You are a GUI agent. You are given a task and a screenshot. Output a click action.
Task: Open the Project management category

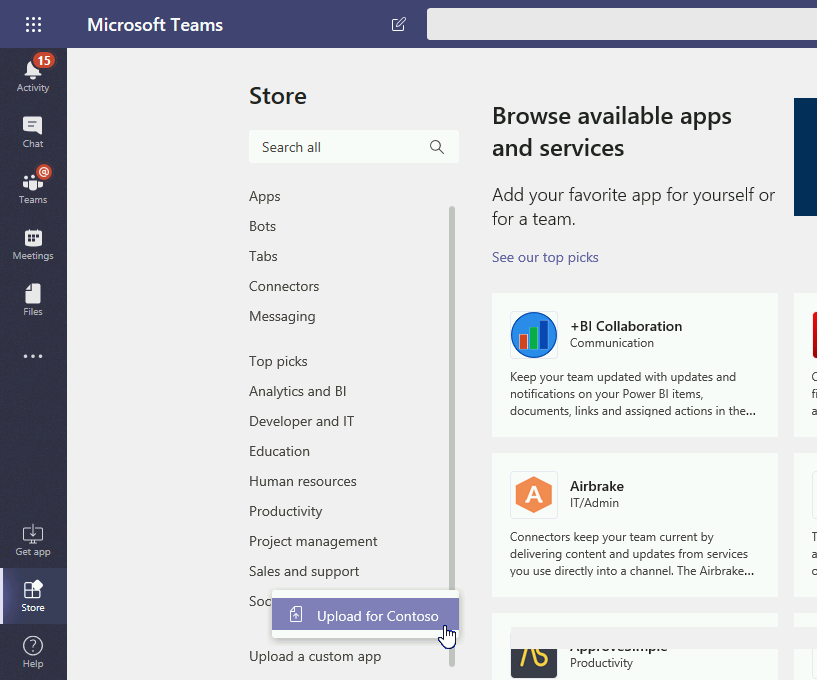pyautogui.click(x=313, y=541)
